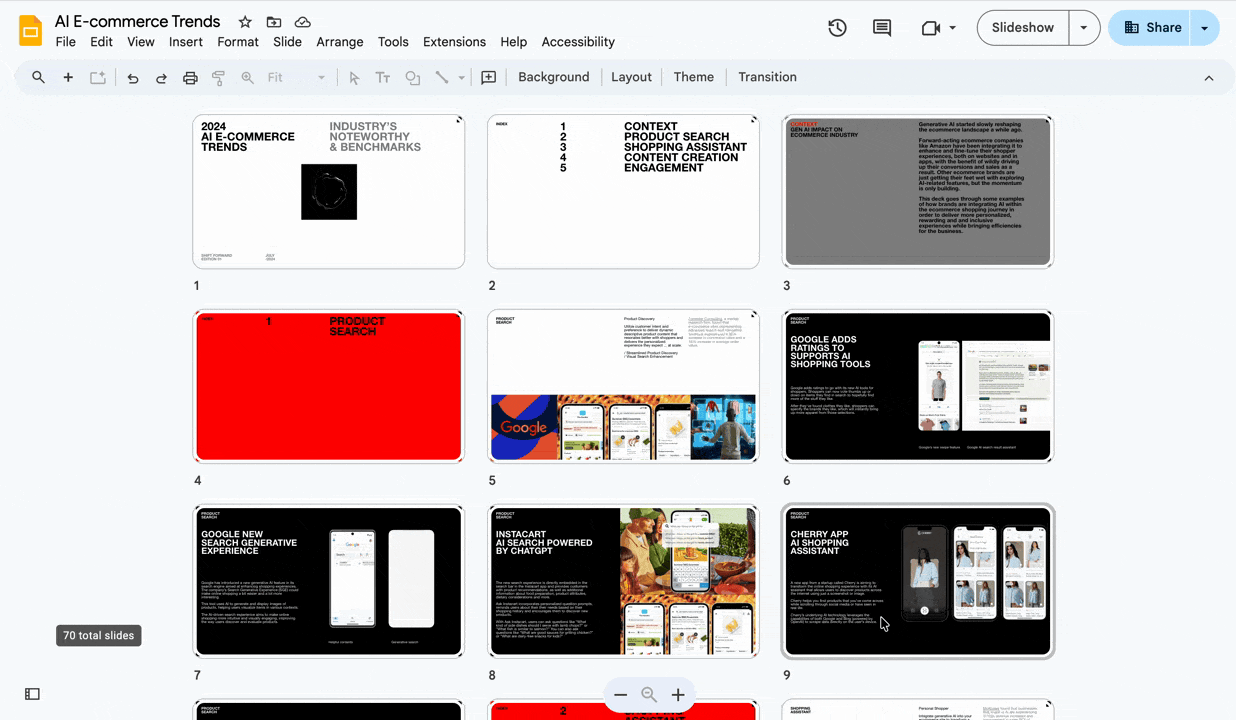Click the redo arrow
The height and width of the screenshot is (720, 1236).
pos(161,77)
